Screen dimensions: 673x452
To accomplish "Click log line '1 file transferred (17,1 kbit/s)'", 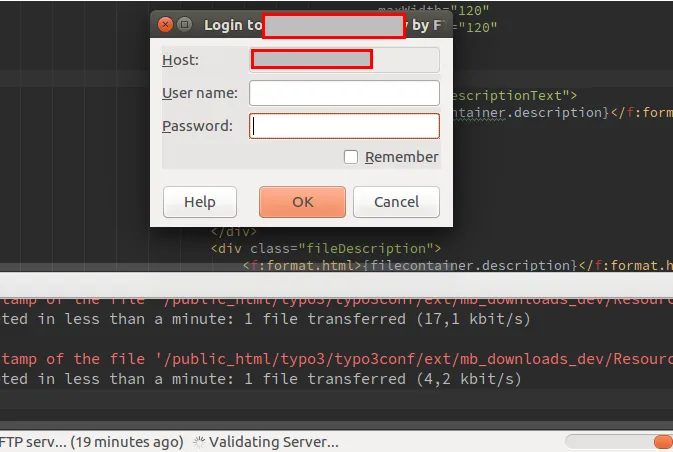I will [x=387, y=319].
